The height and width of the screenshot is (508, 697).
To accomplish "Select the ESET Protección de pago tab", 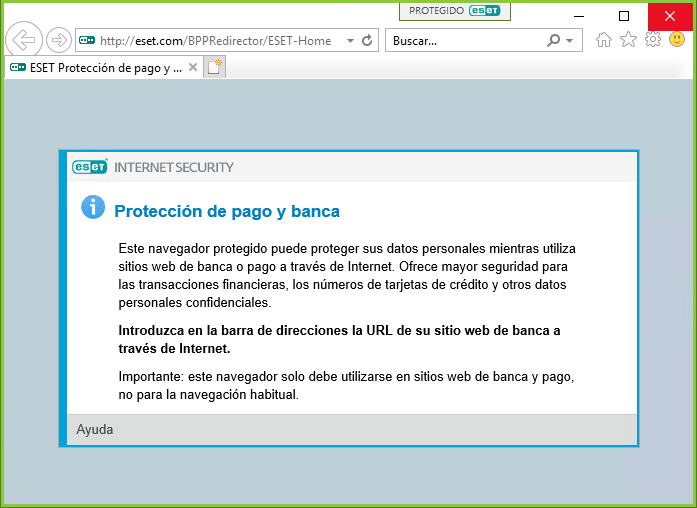I will point(102,68).
